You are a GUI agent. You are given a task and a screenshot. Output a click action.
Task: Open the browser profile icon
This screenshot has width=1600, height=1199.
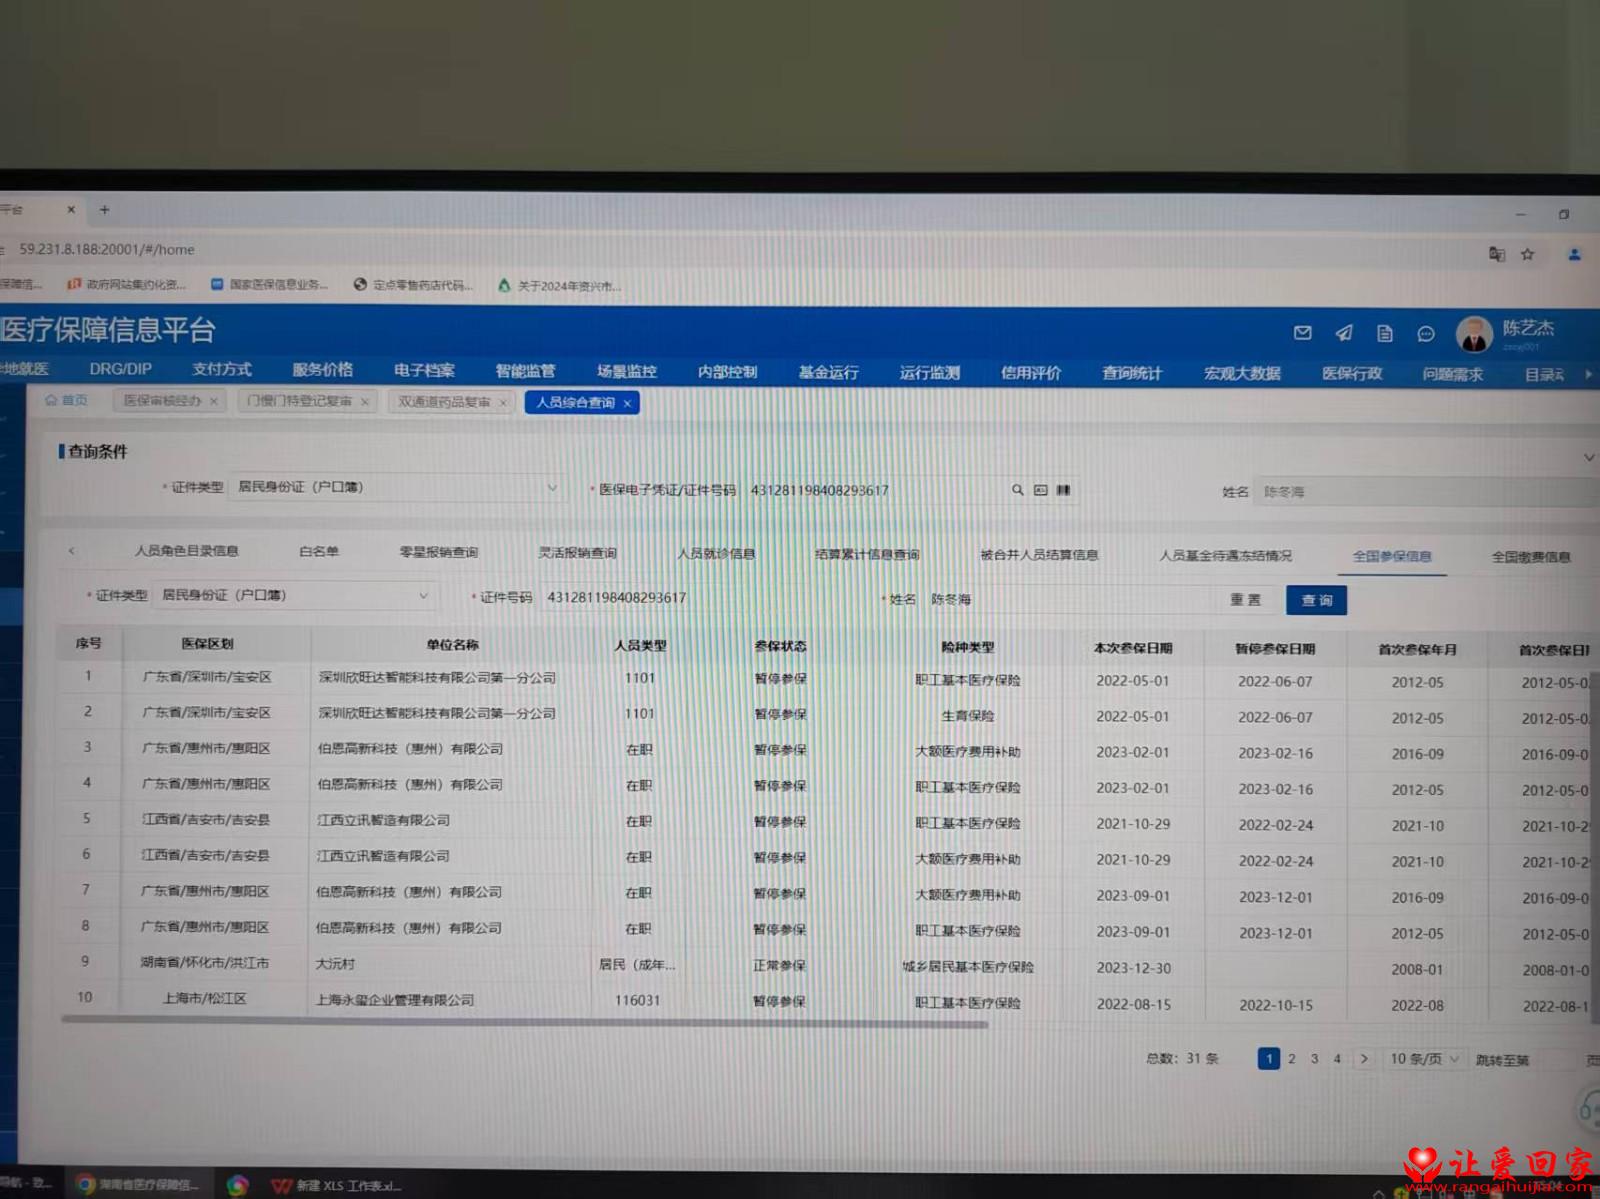1574,255
